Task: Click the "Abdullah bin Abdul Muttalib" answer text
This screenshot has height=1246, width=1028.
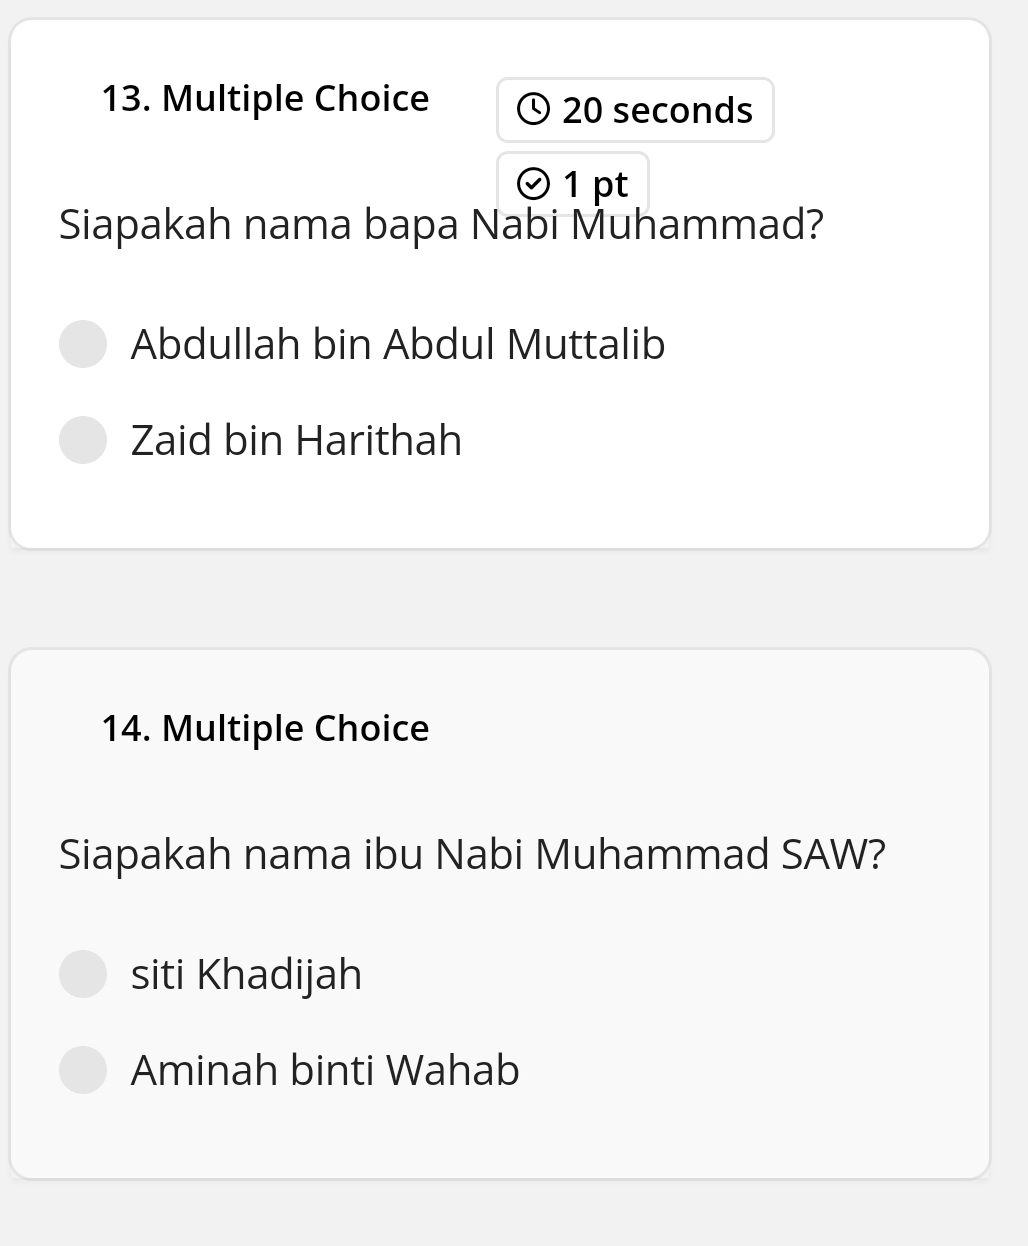Action: (398, 344)
